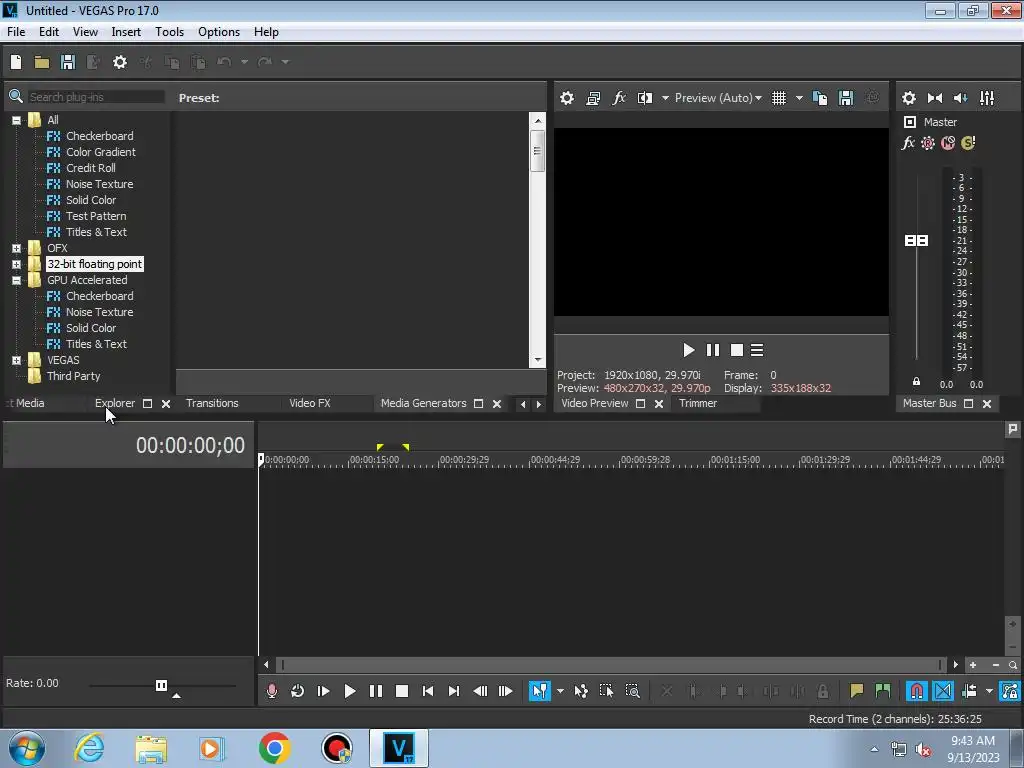This screenshot has width=1024, height=768.
Task: Select Color Gradient generator
Action: [101, 152]
